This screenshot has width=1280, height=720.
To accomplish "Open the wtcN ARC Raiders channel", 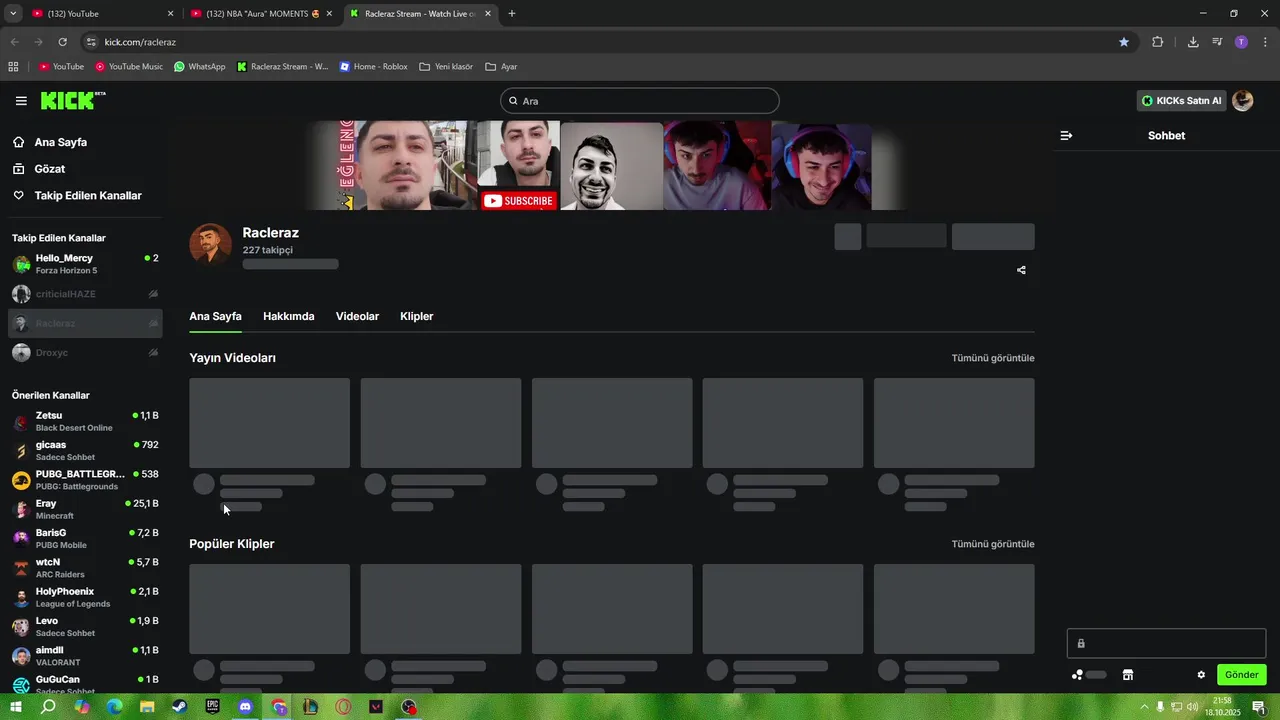I will pyautogui.click(x=85, y=568).
